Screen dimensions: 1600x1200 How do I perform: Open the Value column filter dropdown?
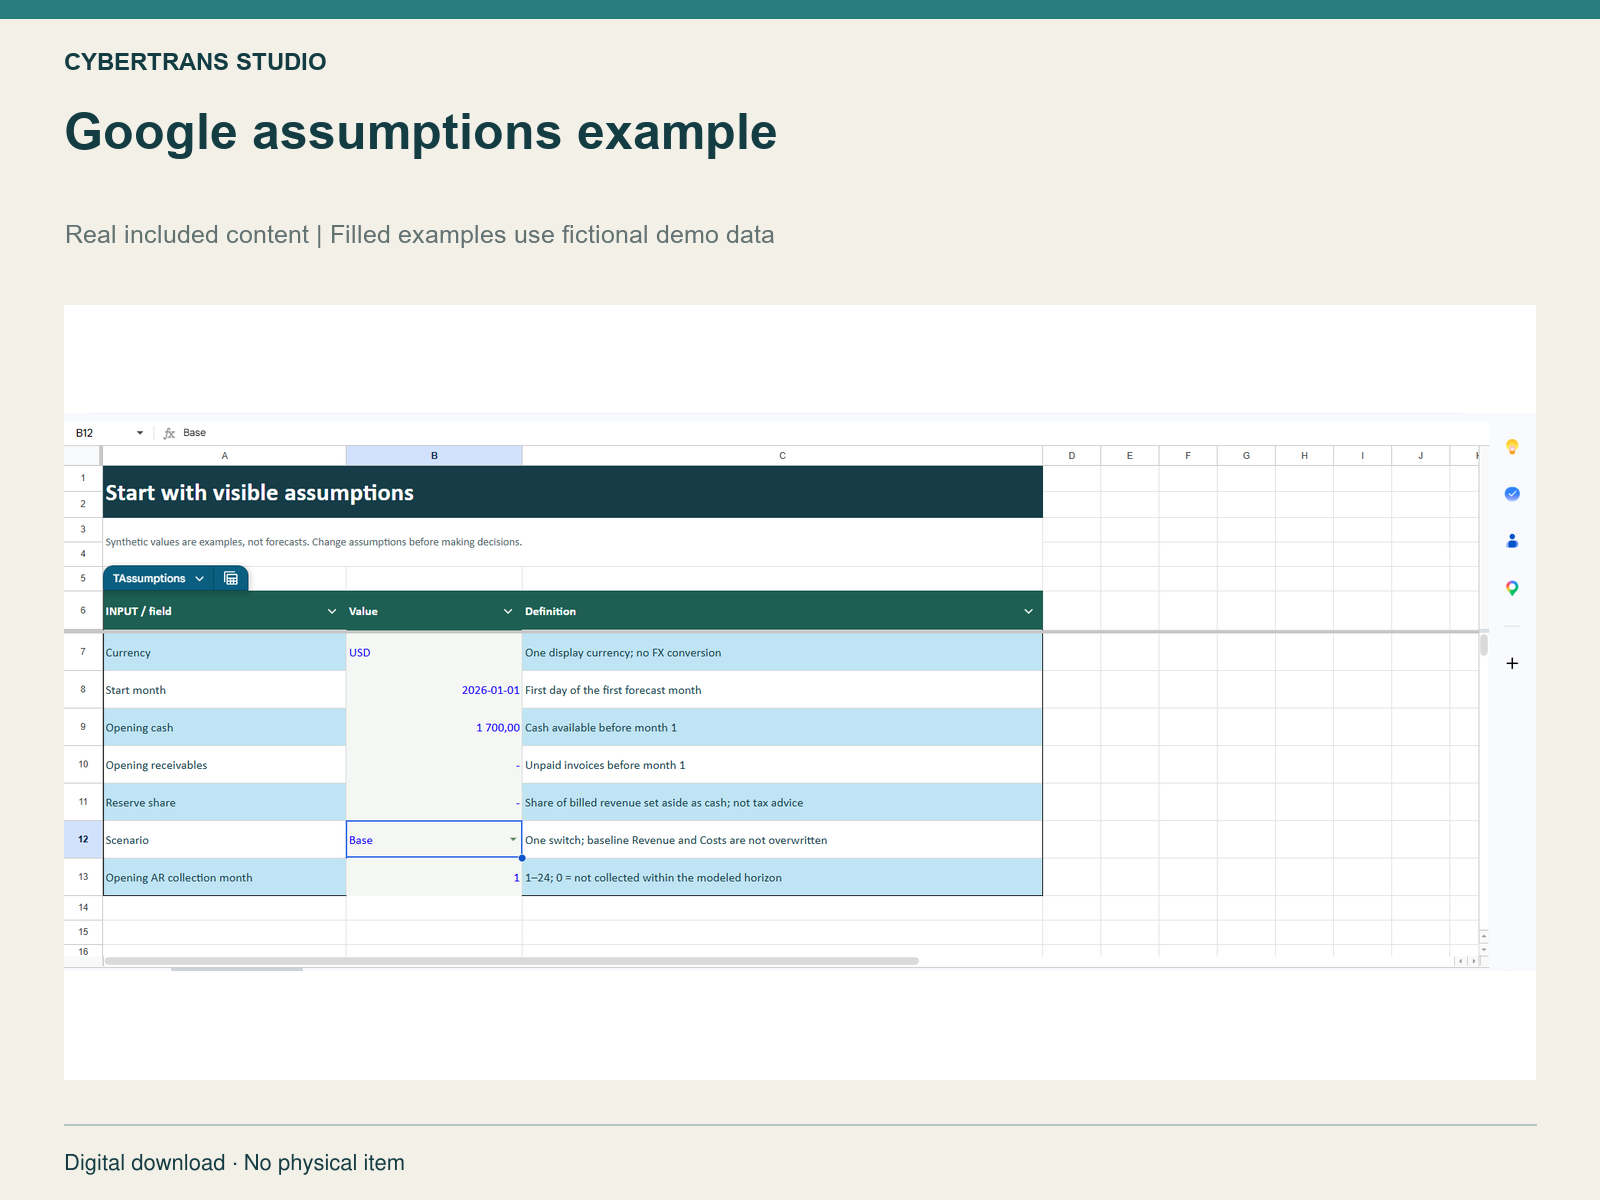click(508, 611)
